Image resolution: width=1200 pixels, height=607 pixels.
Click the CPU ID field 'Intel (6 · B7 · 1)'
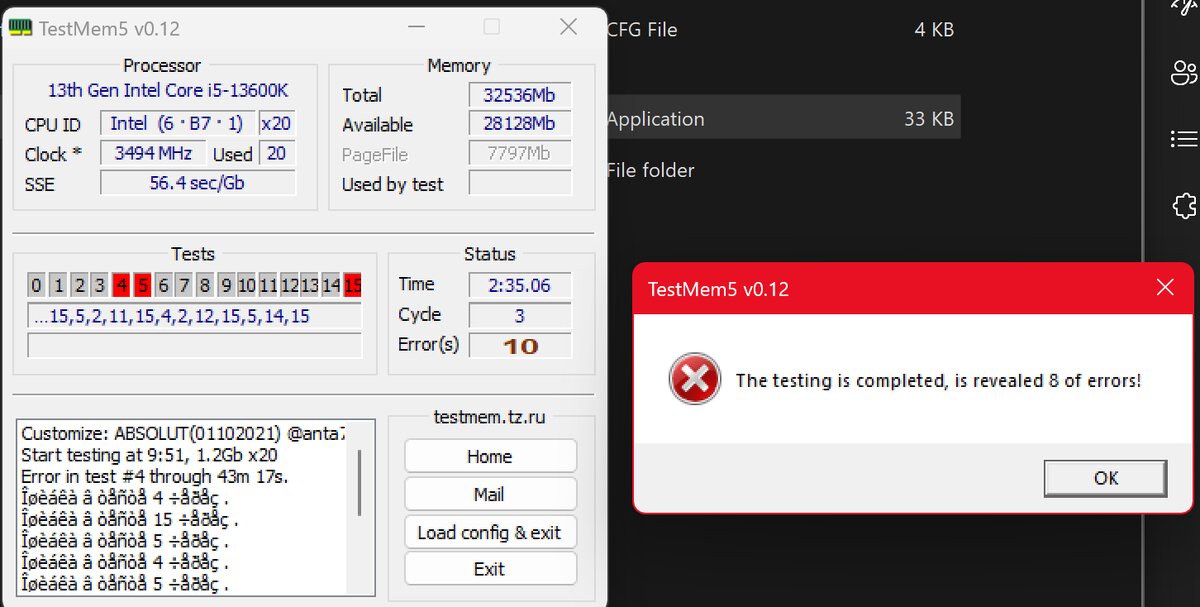tap(177, 123)
